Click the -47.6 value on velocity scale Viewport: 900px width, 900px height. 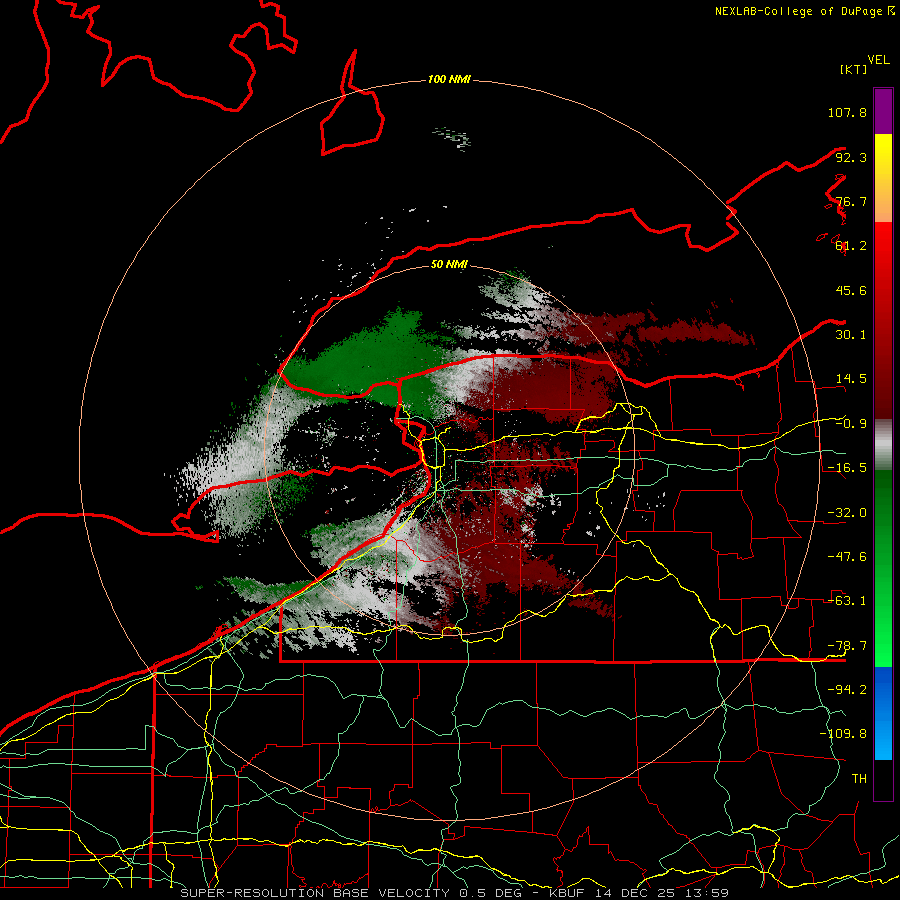click(847, 557)
